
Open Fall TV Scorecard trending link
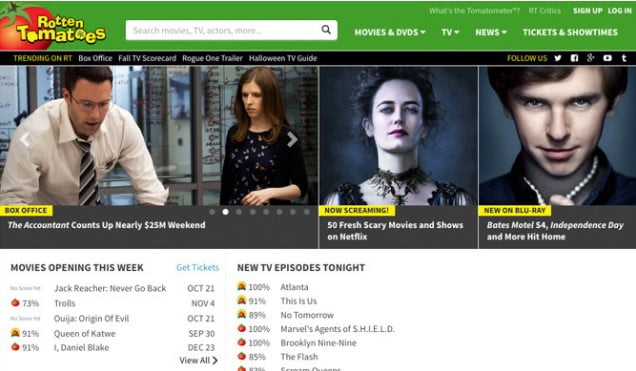click(x=147, y=58)
